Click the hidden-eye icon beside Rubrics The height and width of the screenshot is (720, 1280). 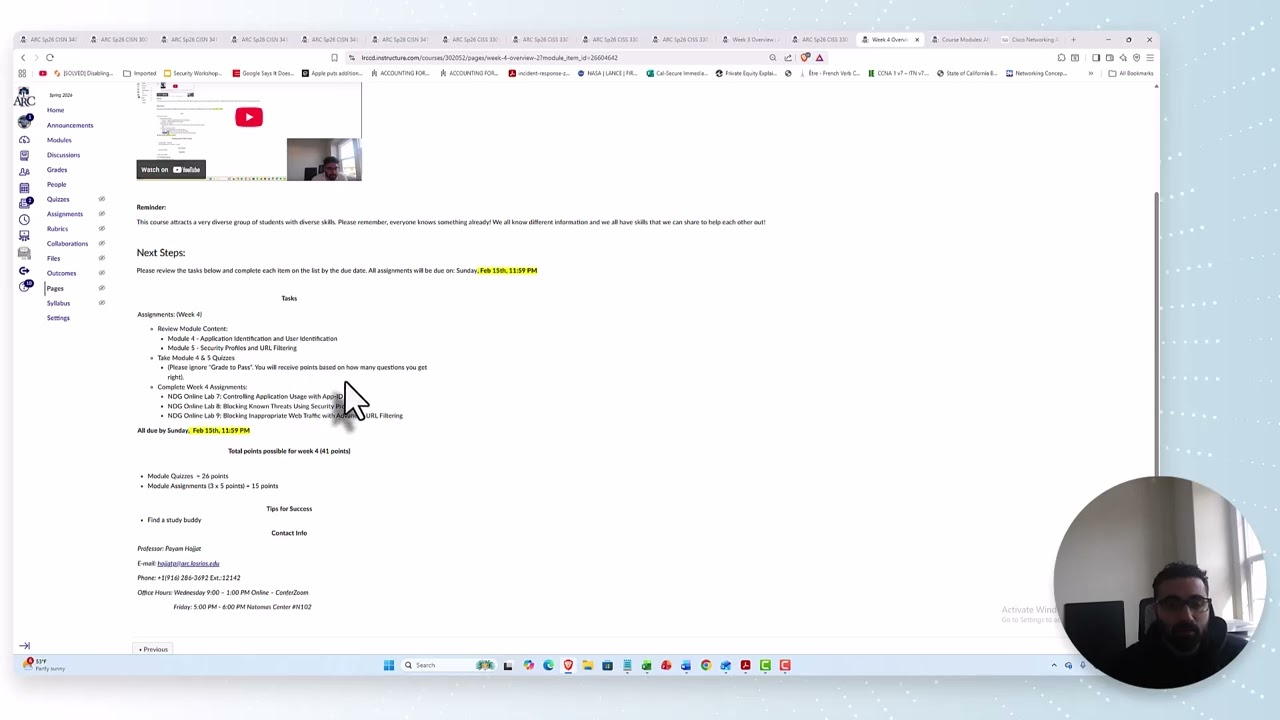click(x=101, y=229)
